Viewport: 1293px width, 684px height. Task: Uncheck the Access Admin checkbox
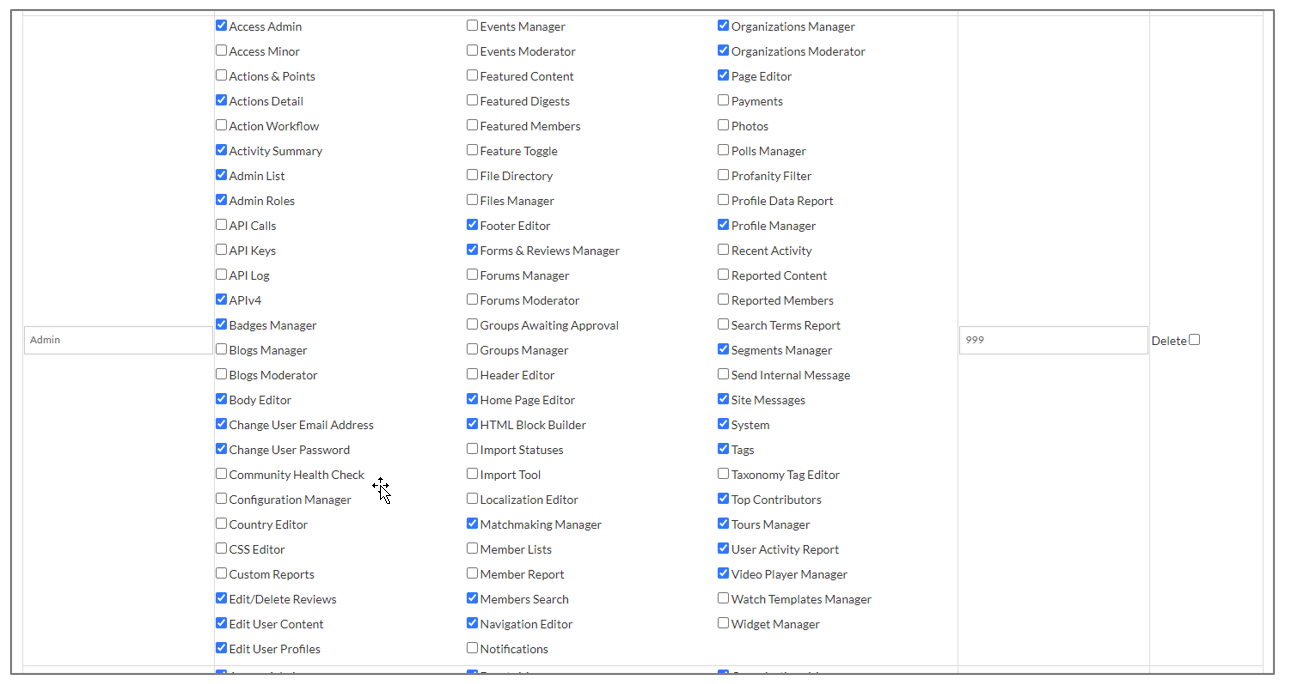click(x=221, y=26)
